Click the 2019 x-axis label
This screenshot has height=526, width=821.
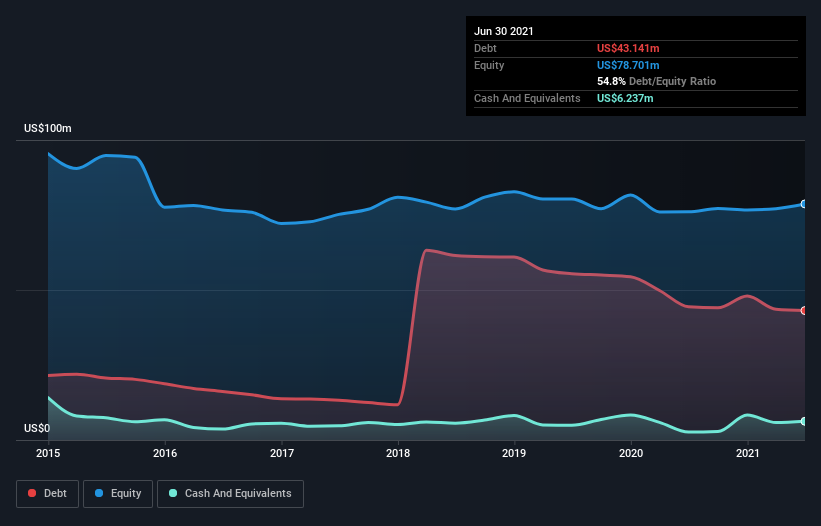tap(514, 453)
